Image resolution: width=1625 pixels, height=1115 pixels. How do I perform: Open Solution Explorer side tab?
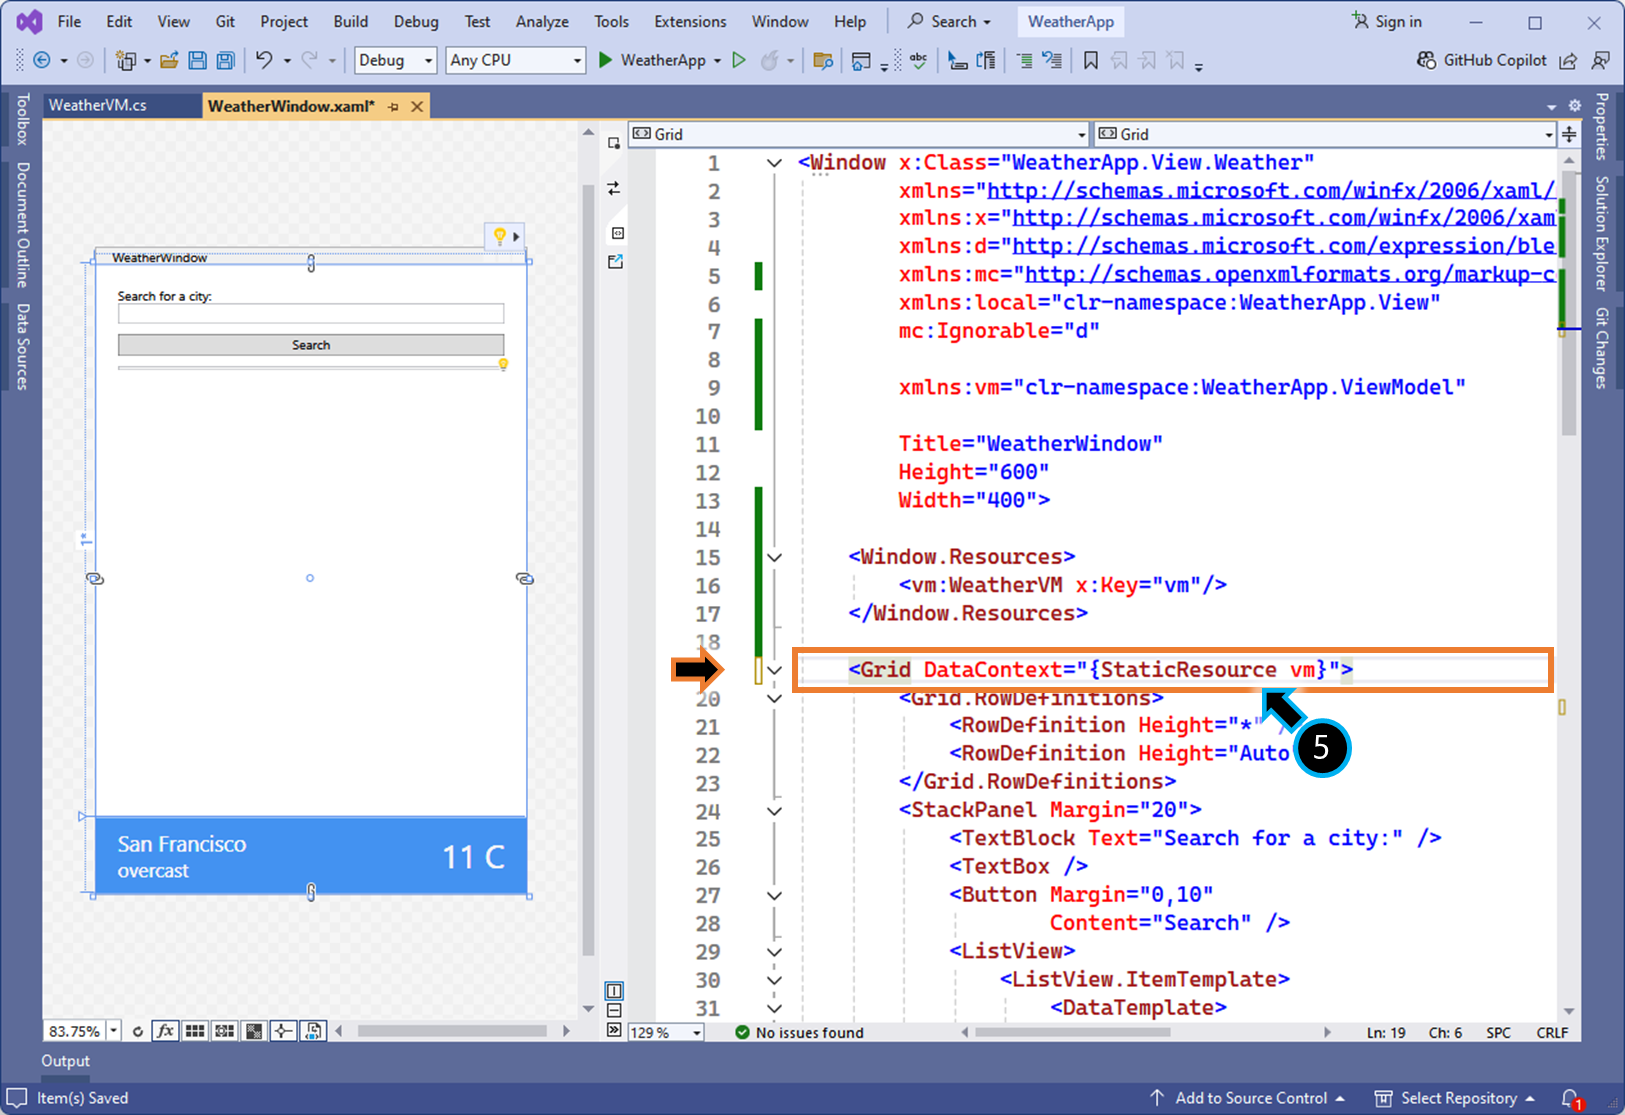[x=1601, y=234]
